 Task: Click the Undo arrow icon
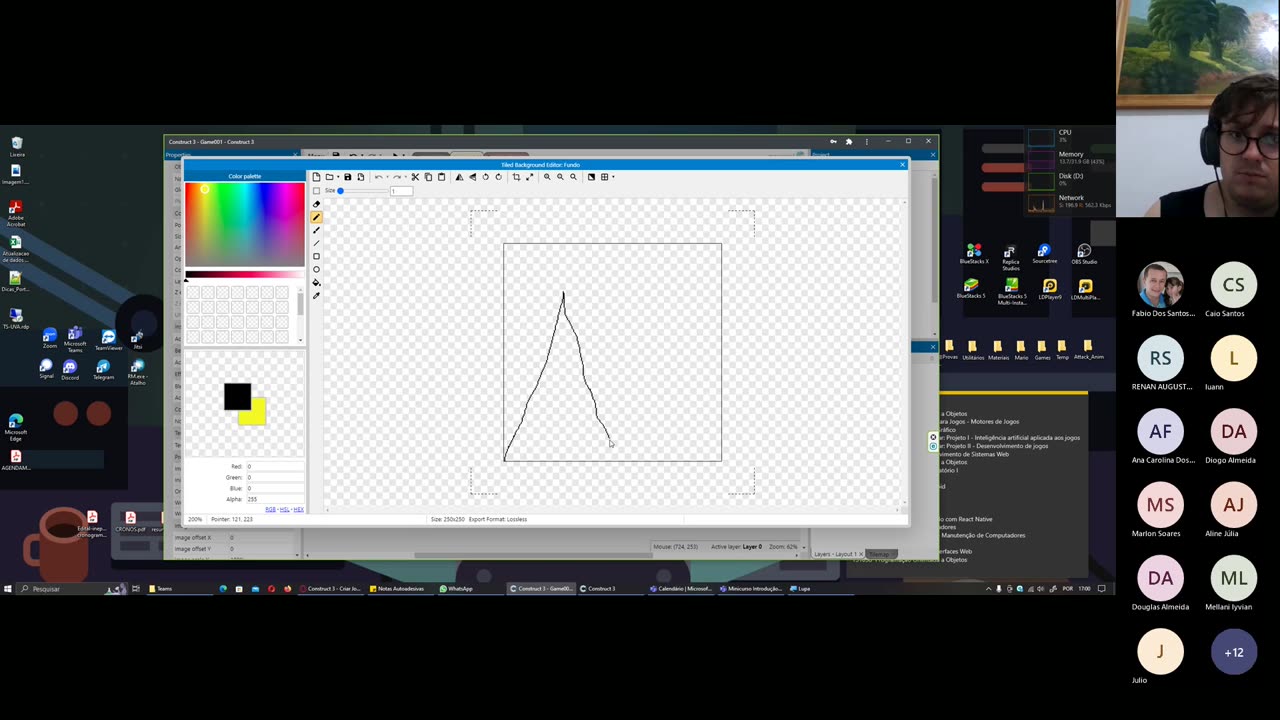pyautogui.click(x=379, y=177)
